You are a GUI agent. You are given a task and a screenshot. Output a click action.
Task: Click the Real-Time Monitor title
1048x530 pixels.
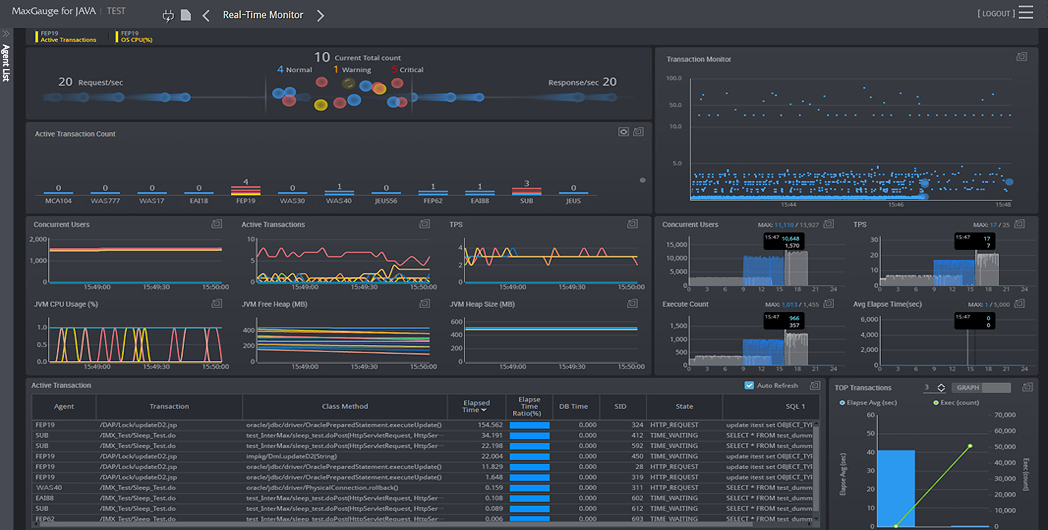coord(263,15)
